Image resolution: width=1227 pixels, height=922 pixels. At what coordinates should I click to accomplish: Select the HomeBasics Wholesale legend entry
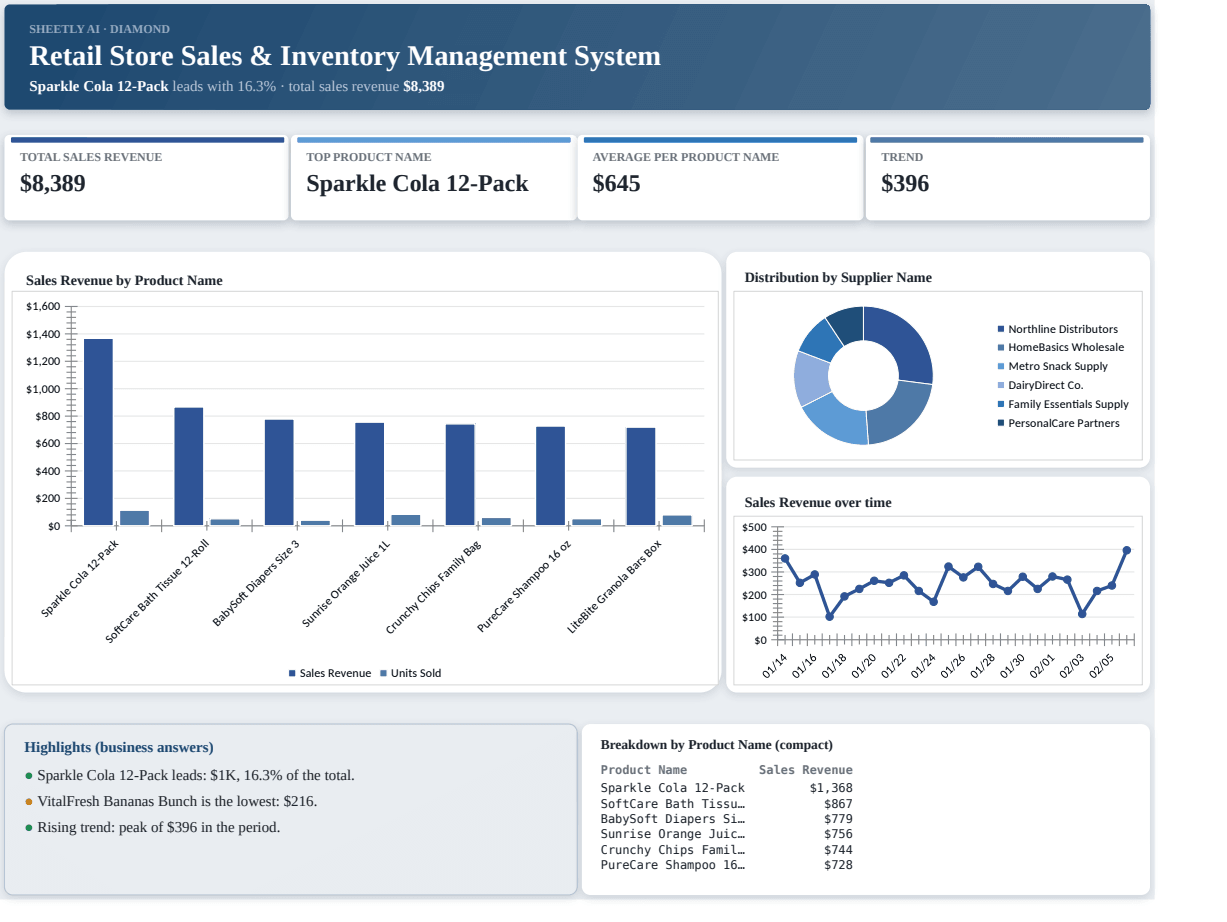pos(1061,347)
